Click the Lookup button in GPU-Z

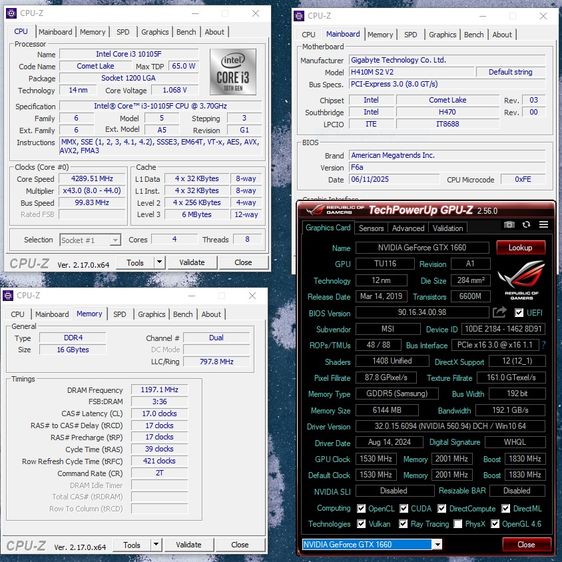pyautogui.click(x=520, y=248)
